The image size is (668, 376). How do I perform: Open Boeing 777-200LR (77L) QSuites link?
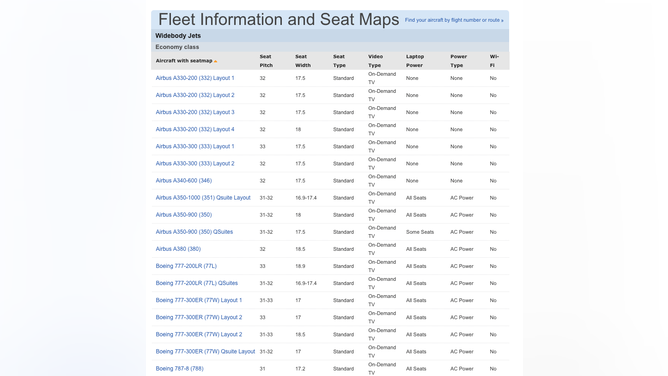click(x=196, y=283)
